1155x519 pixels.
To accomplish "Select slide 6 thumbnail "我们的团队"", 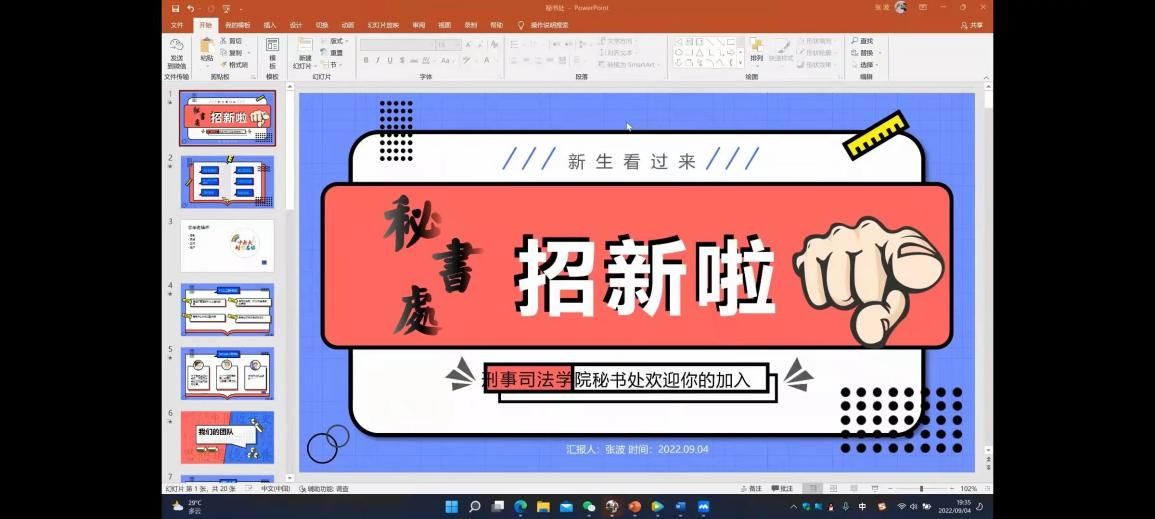I will (x=227, y=437).
